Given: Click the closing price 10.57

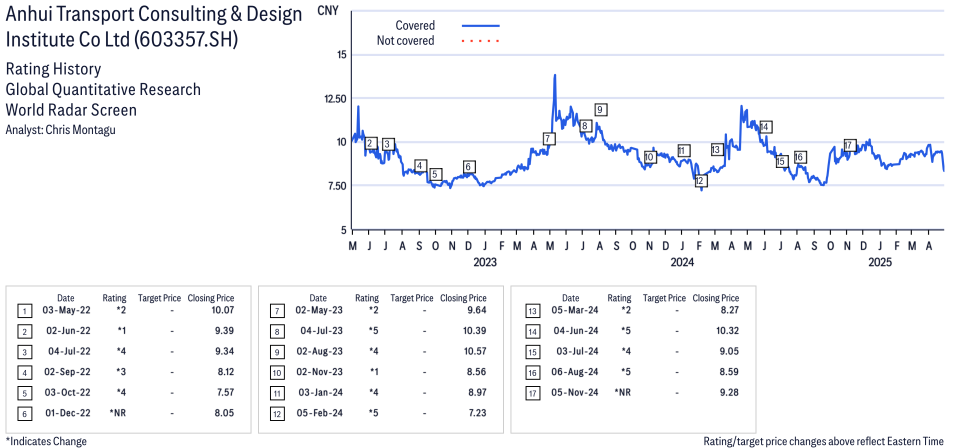Looking at the screenshot, I should click(474, 351).
